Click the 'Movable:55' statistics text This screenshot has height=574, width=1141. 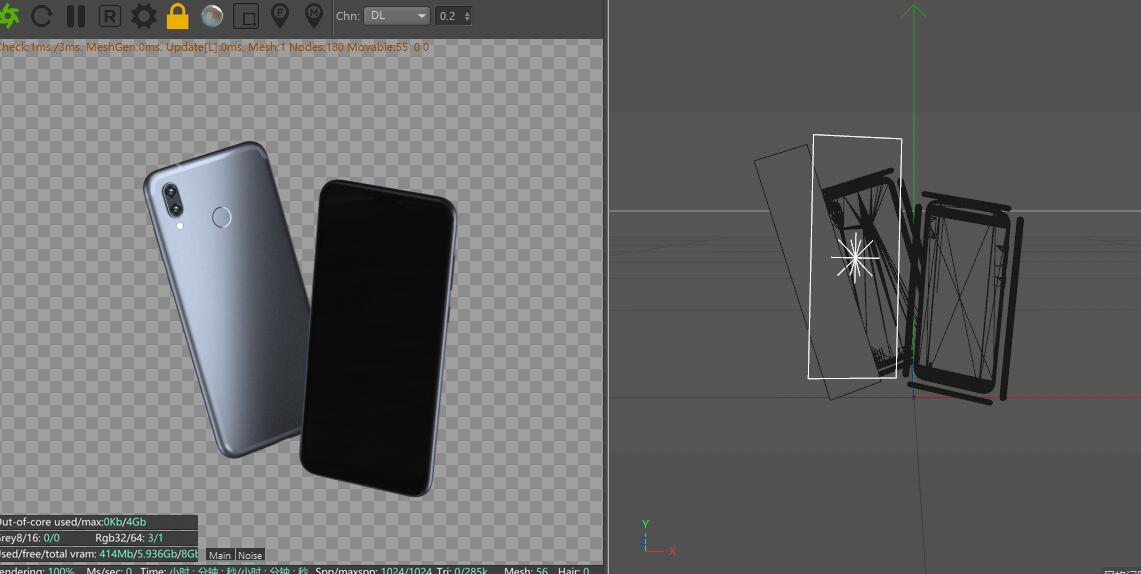(x=378, y=47)
